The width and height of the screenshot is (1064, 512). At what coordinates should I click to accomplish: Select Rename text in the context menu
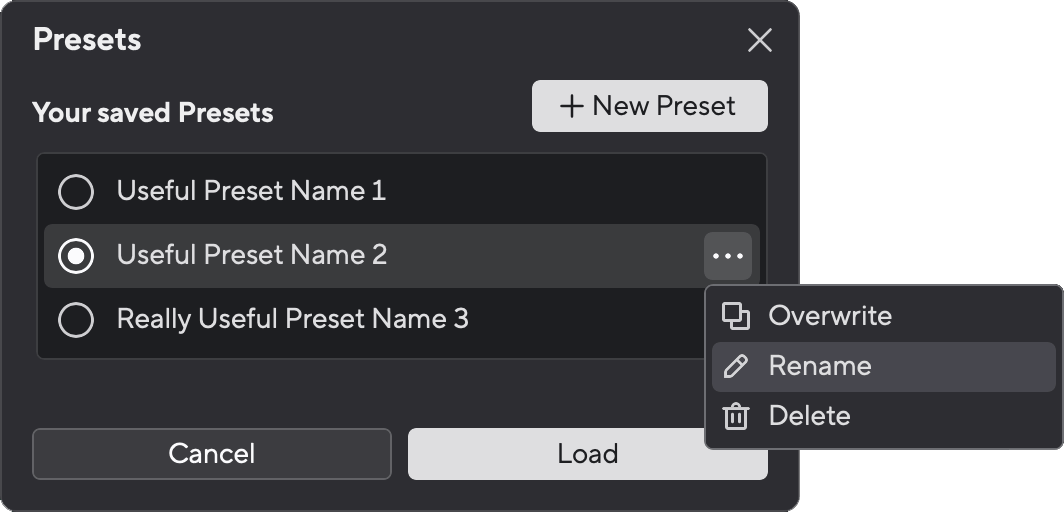coord(819,366)
